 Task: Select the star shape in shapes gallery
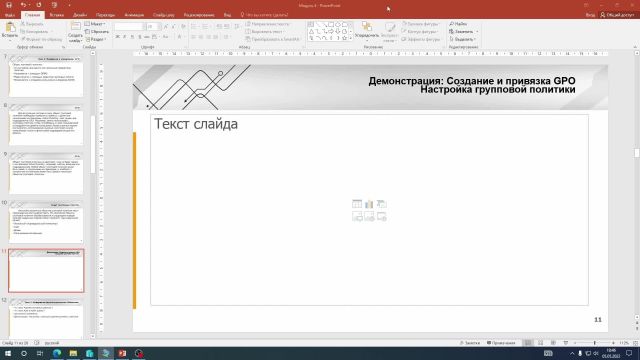point(344,38)
